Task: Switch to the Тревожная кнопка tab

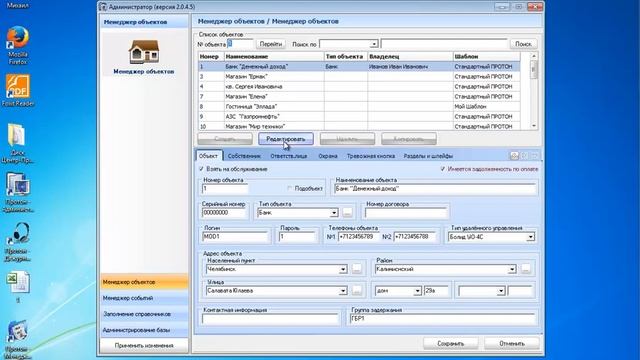Action: [371, 156]
